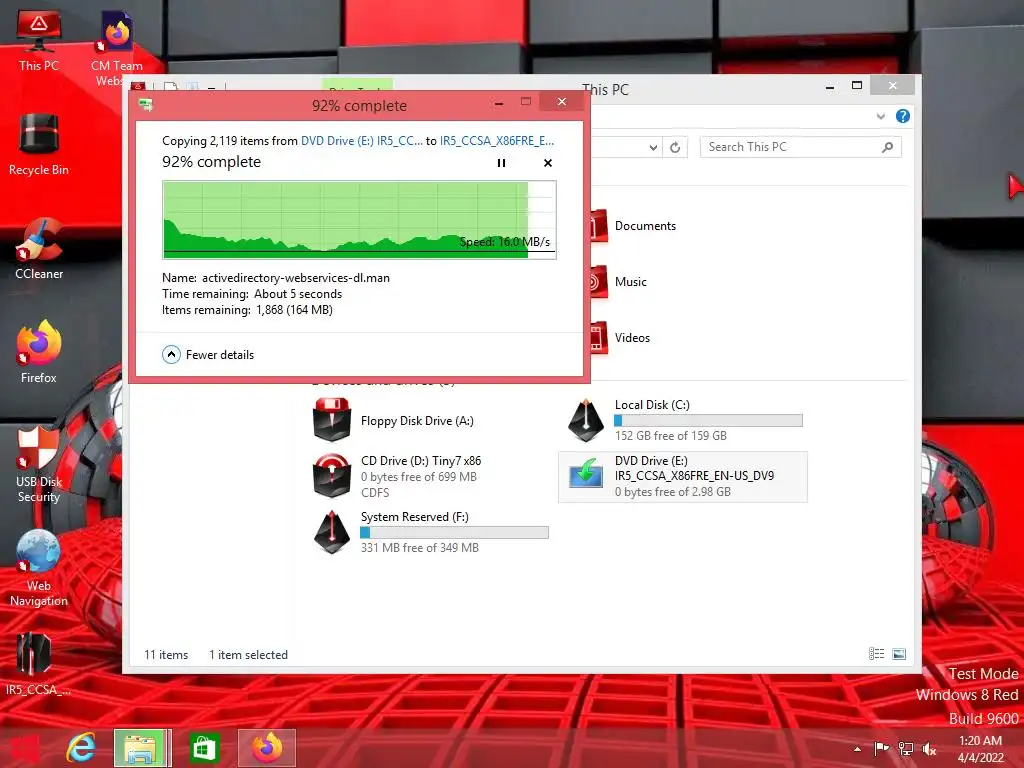This screenshot has width=1024, height=768.
Task: Switch to details view in status bar
Action: (x=876, y=654)
